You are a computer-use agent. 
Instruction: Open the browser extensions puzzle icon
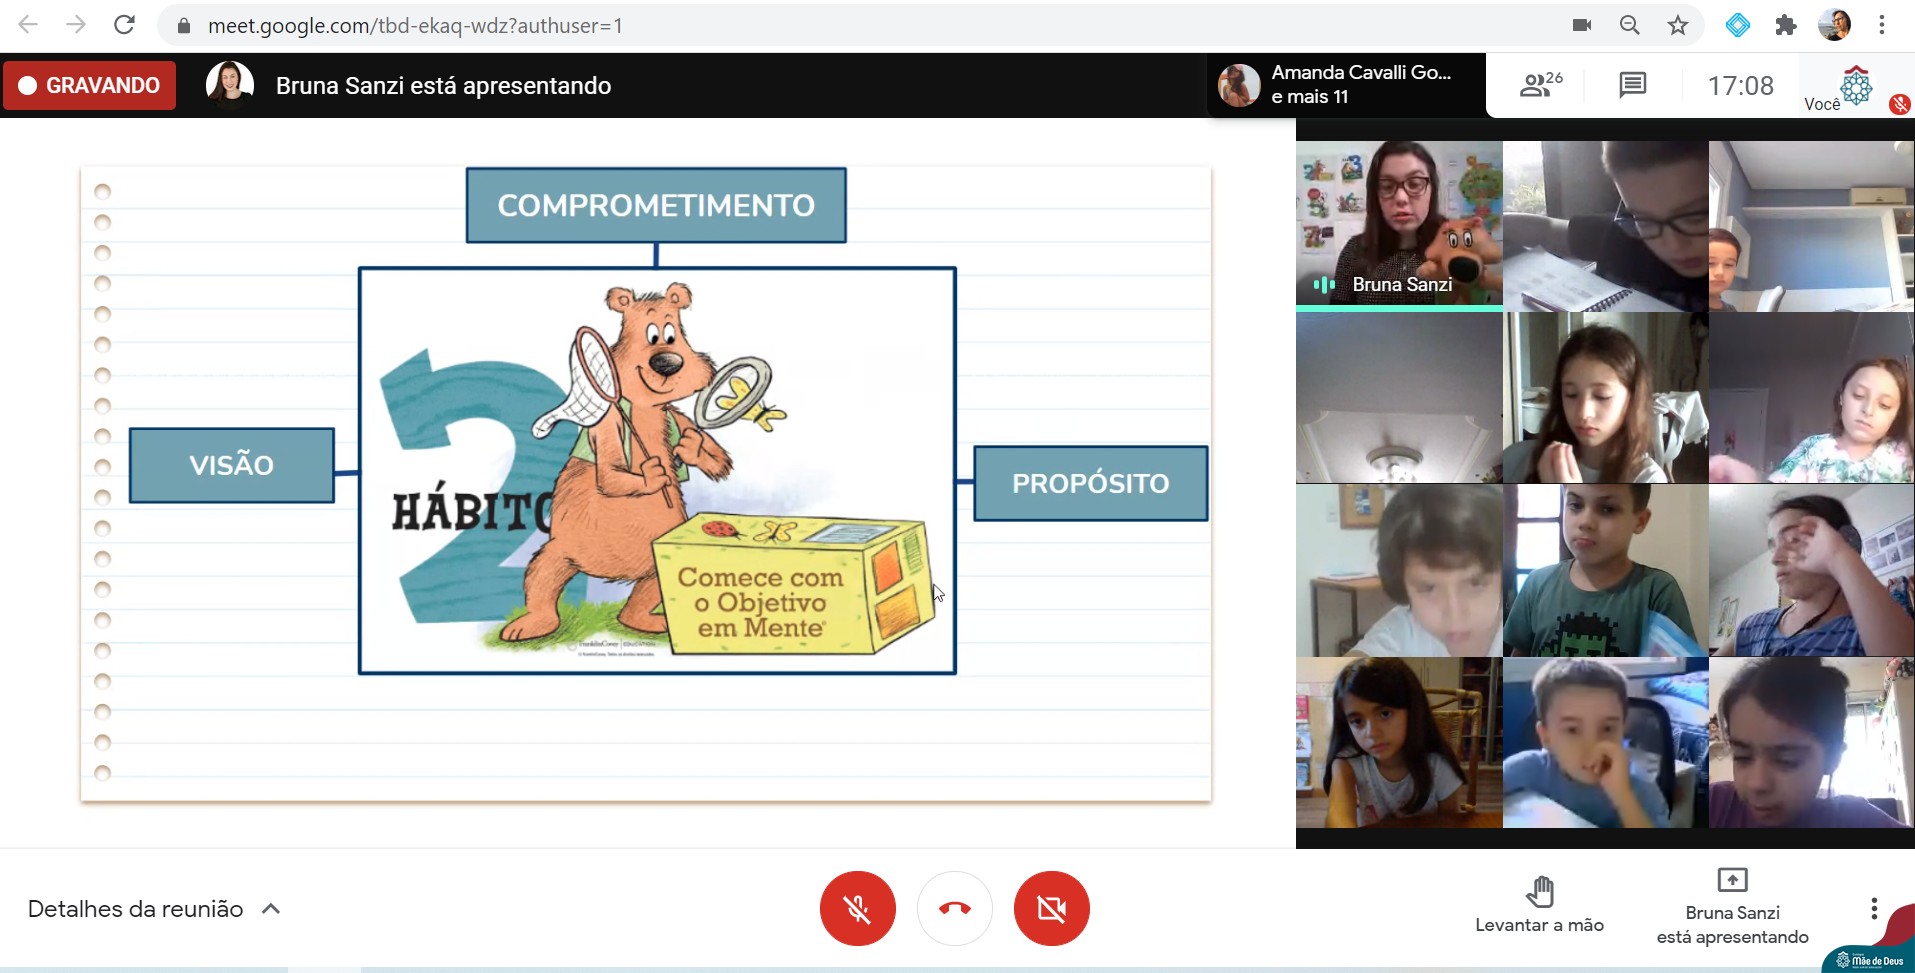click(x=1786, y=25)
